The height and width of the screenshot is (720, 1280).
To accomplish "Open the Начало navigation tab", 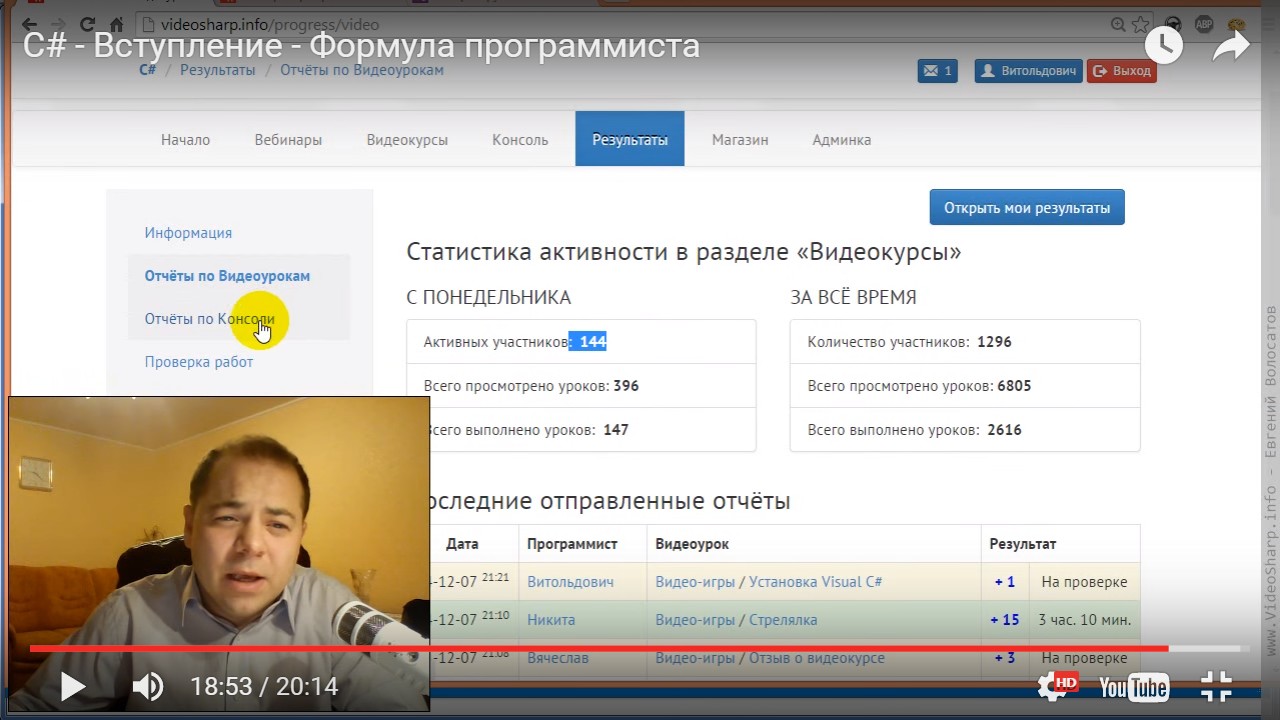I will click(185, 139).
